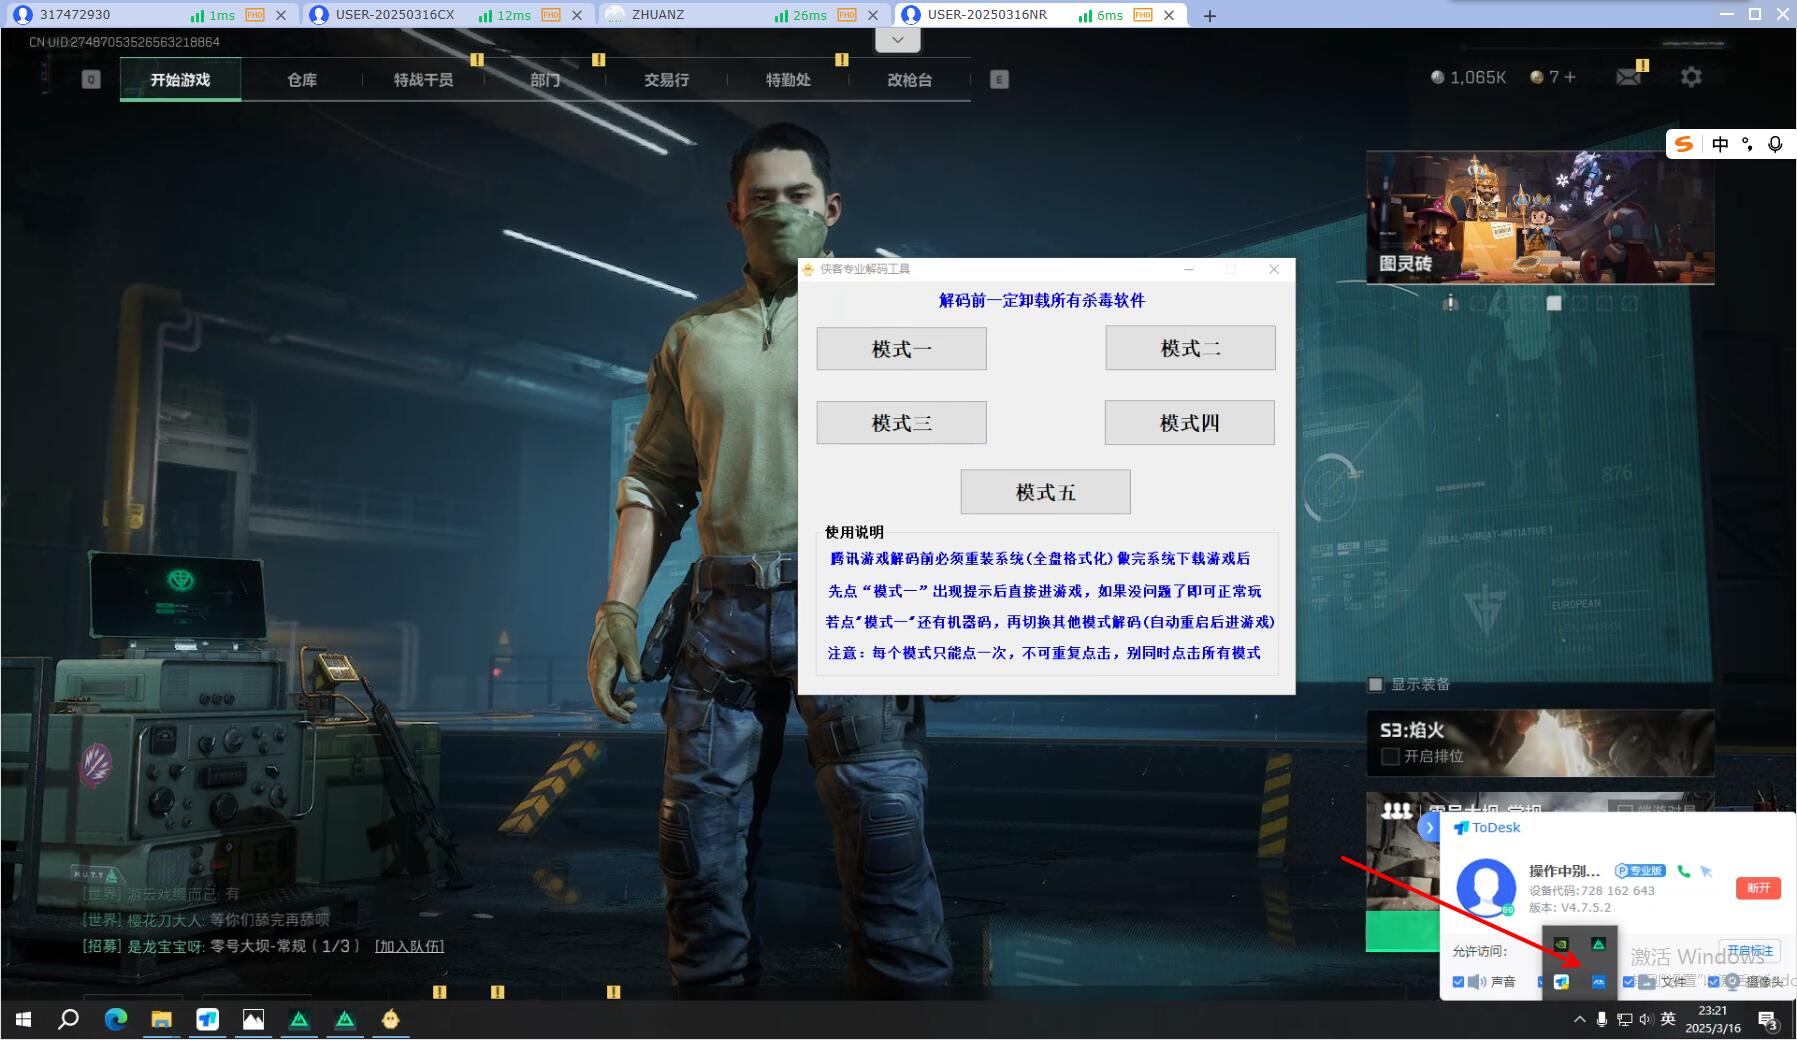1797x1040 pixels.
Task: Click the 加入队伍 link in chat
Action: (x=409, y=946)
